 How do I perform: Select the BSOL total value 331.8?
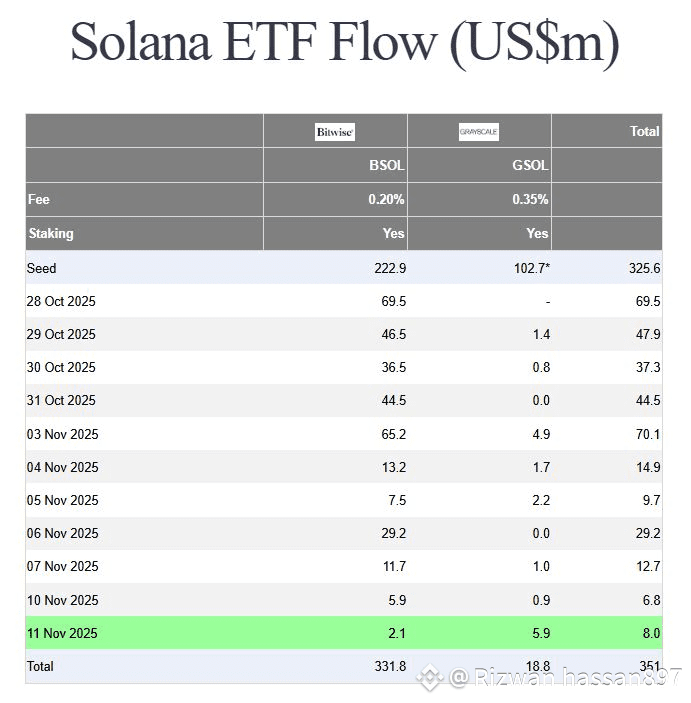tap(387, 666)
